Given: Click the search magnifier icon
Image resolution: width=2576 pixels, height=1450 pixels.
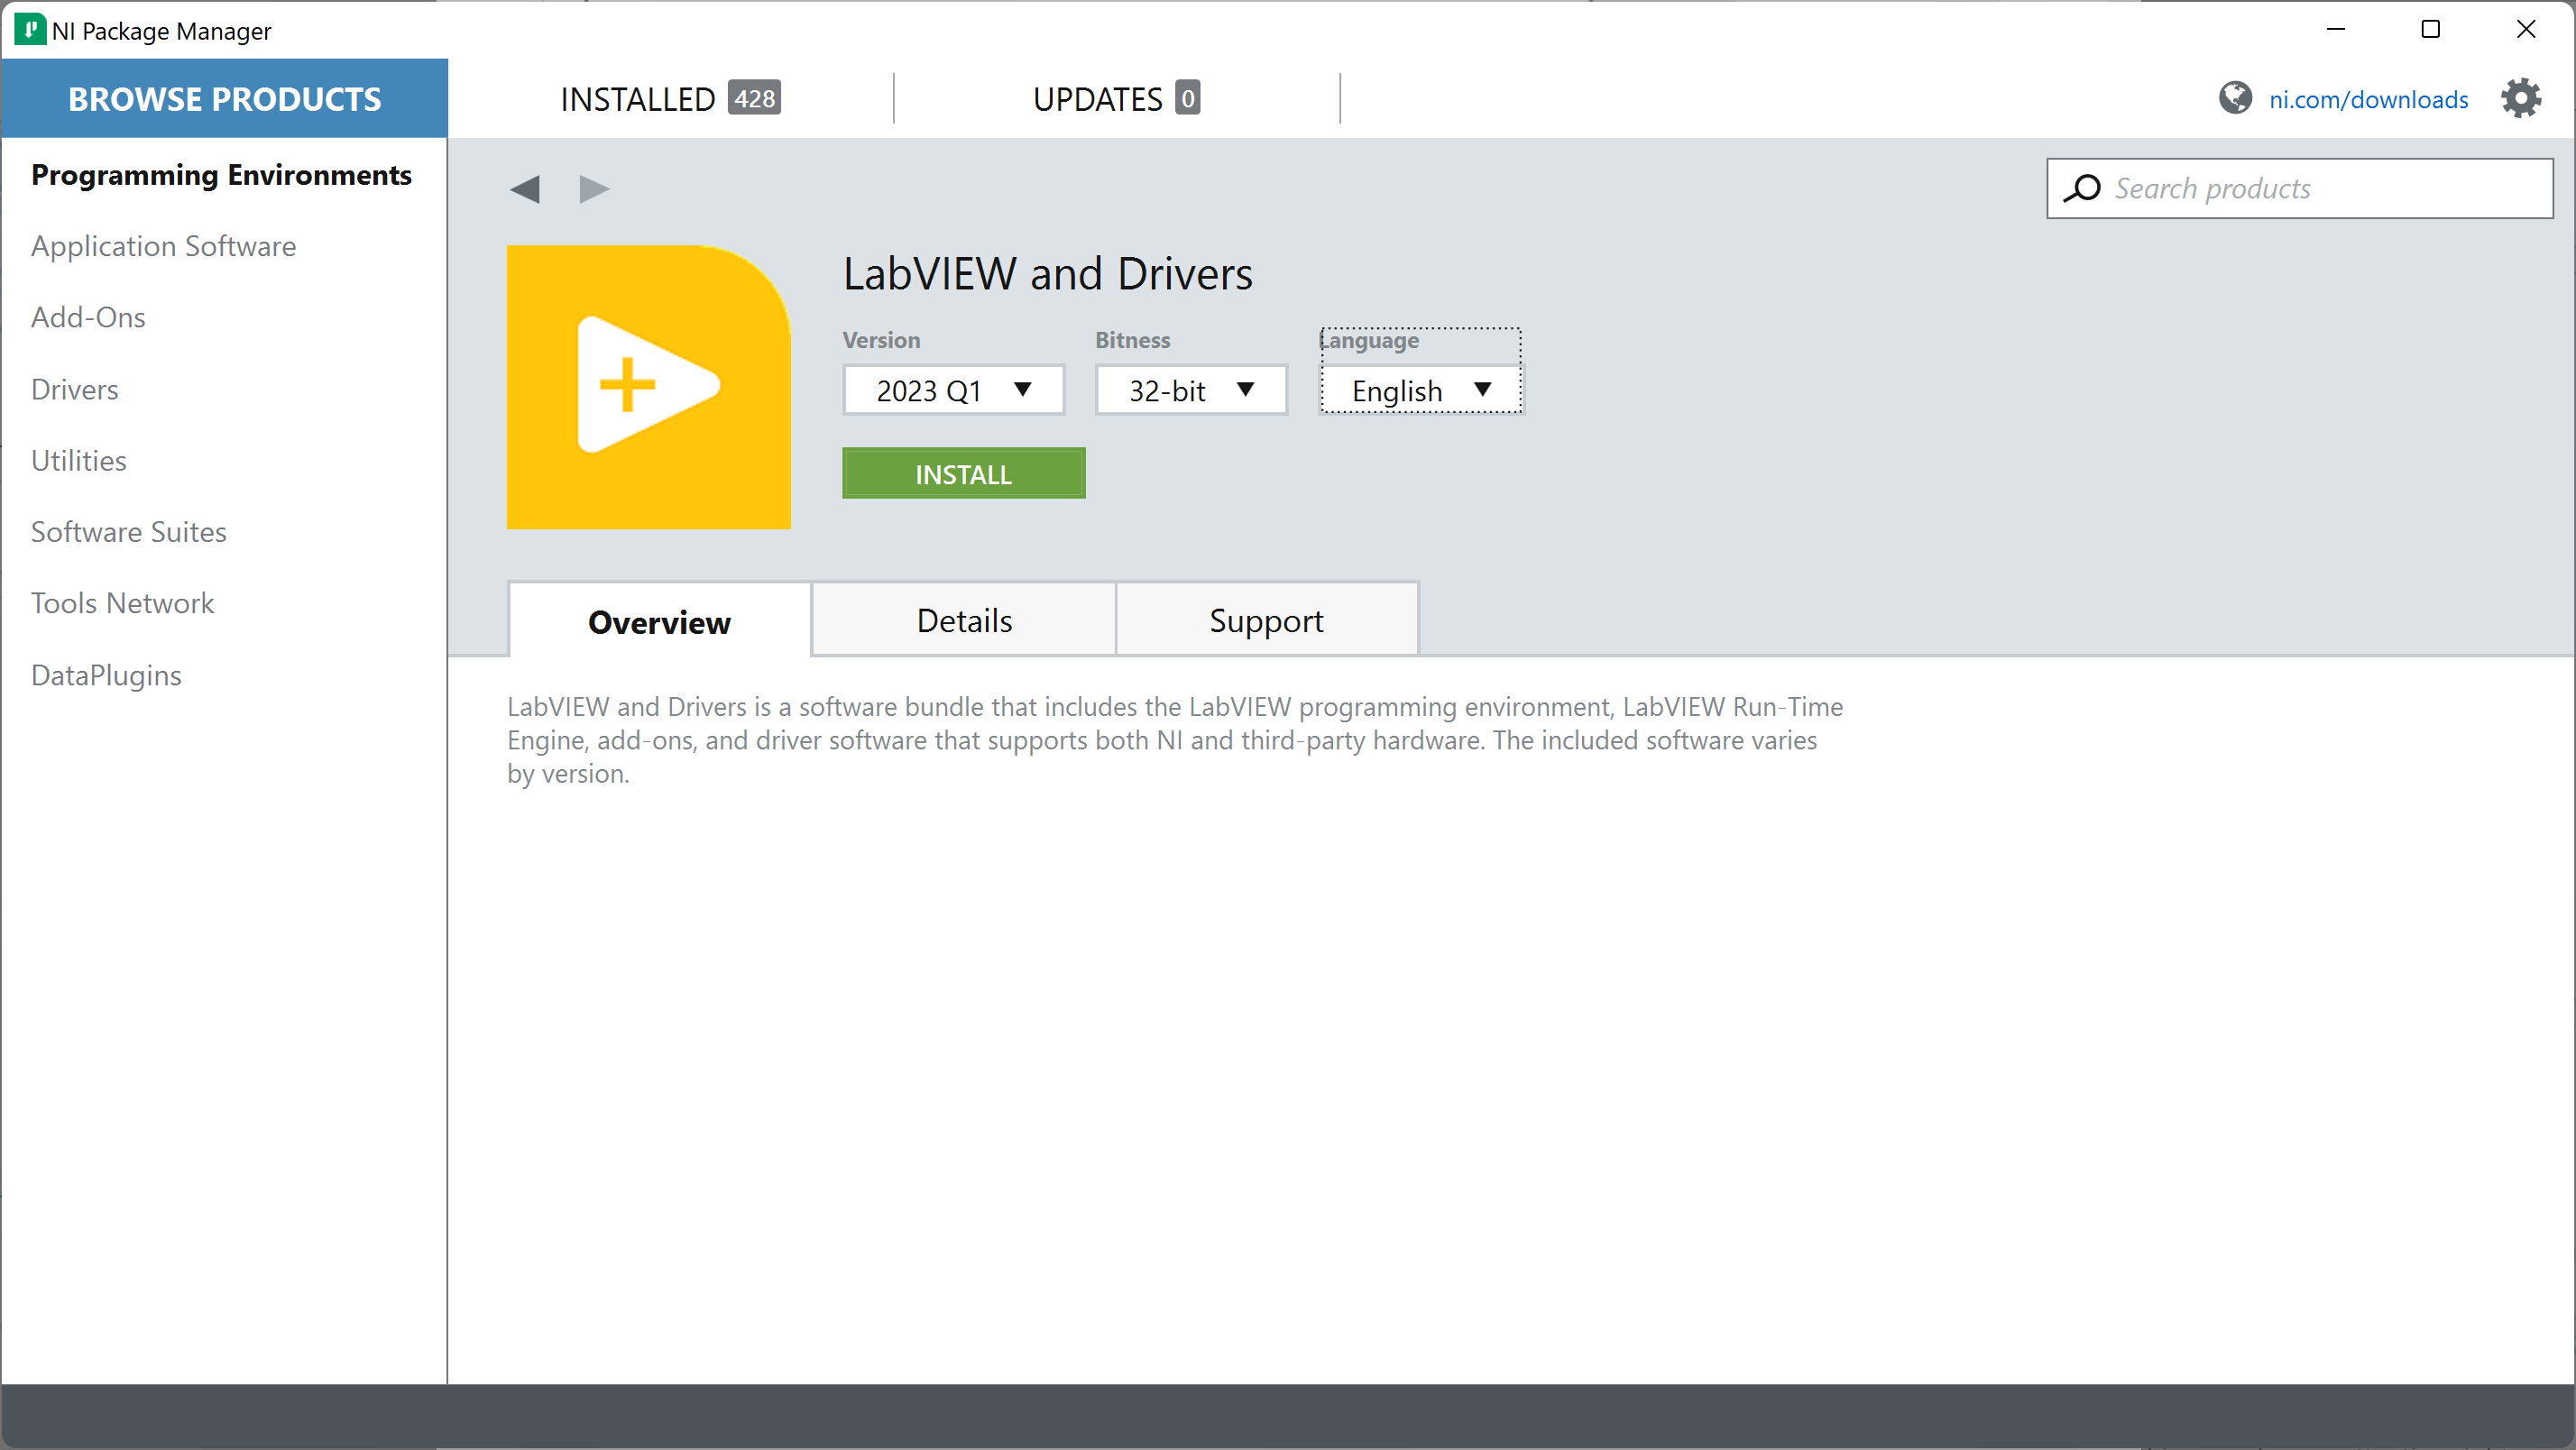Looking at the screenshot, I should 2083,188.
